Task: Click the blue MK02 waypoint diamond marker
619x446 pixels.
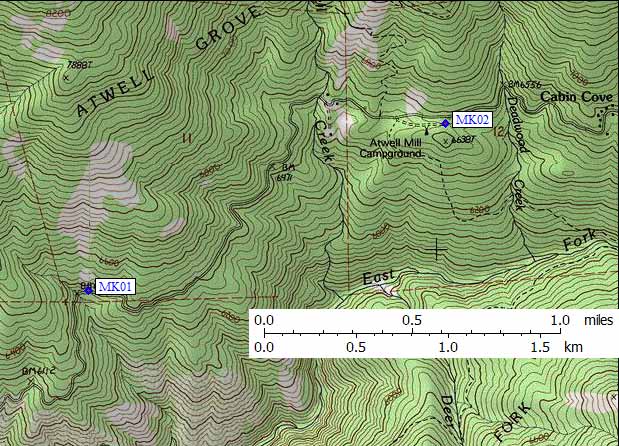Action: [445, 123]
